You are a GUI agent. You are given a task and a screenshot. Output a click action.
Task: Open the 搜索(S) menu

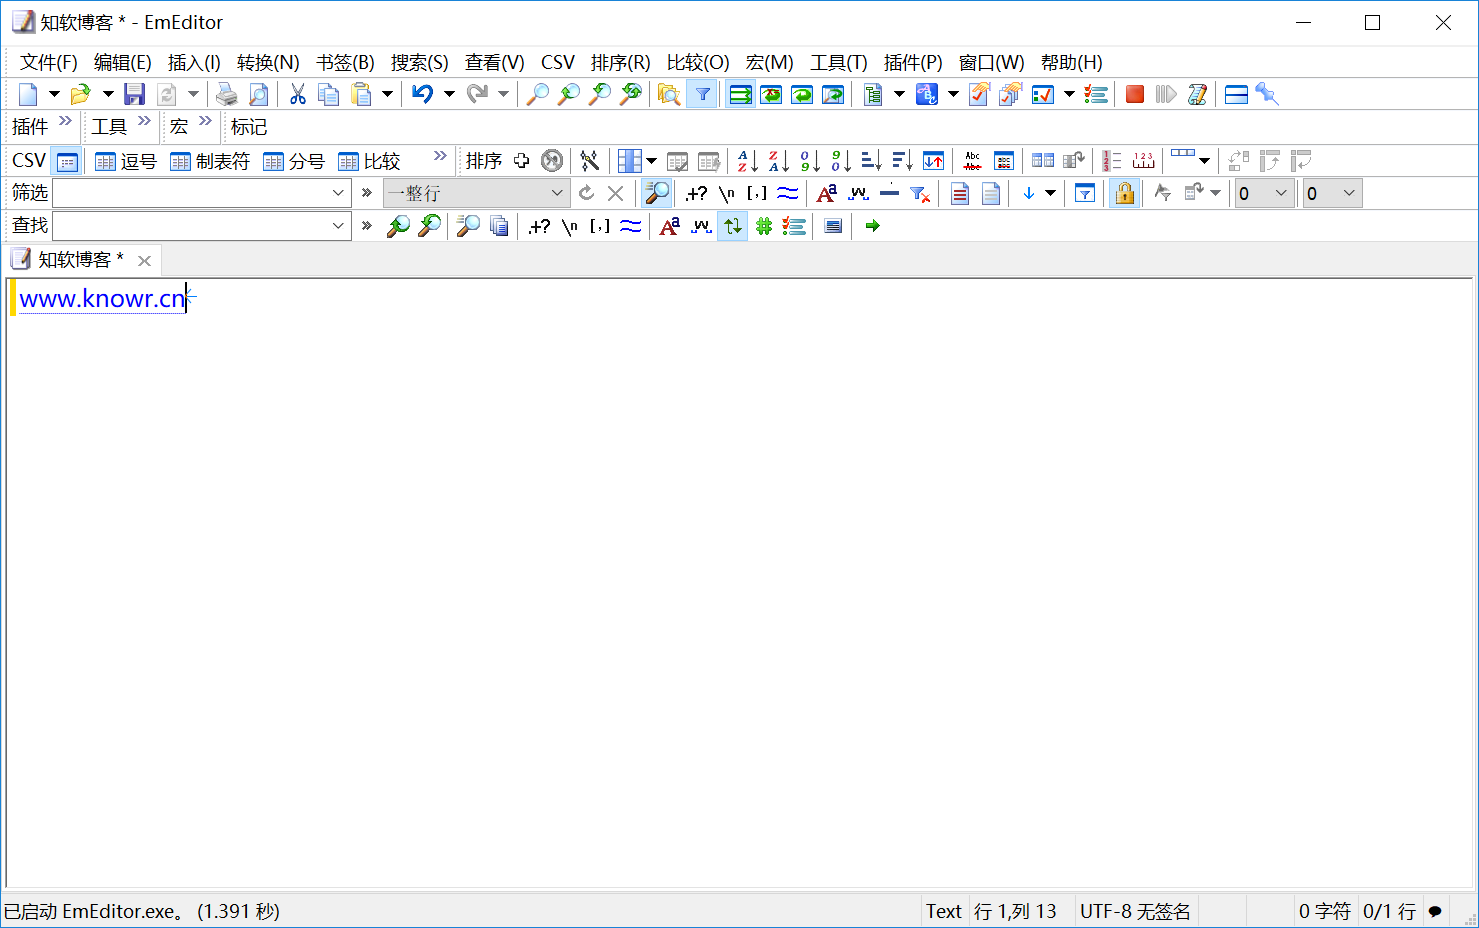click(419, 62)
